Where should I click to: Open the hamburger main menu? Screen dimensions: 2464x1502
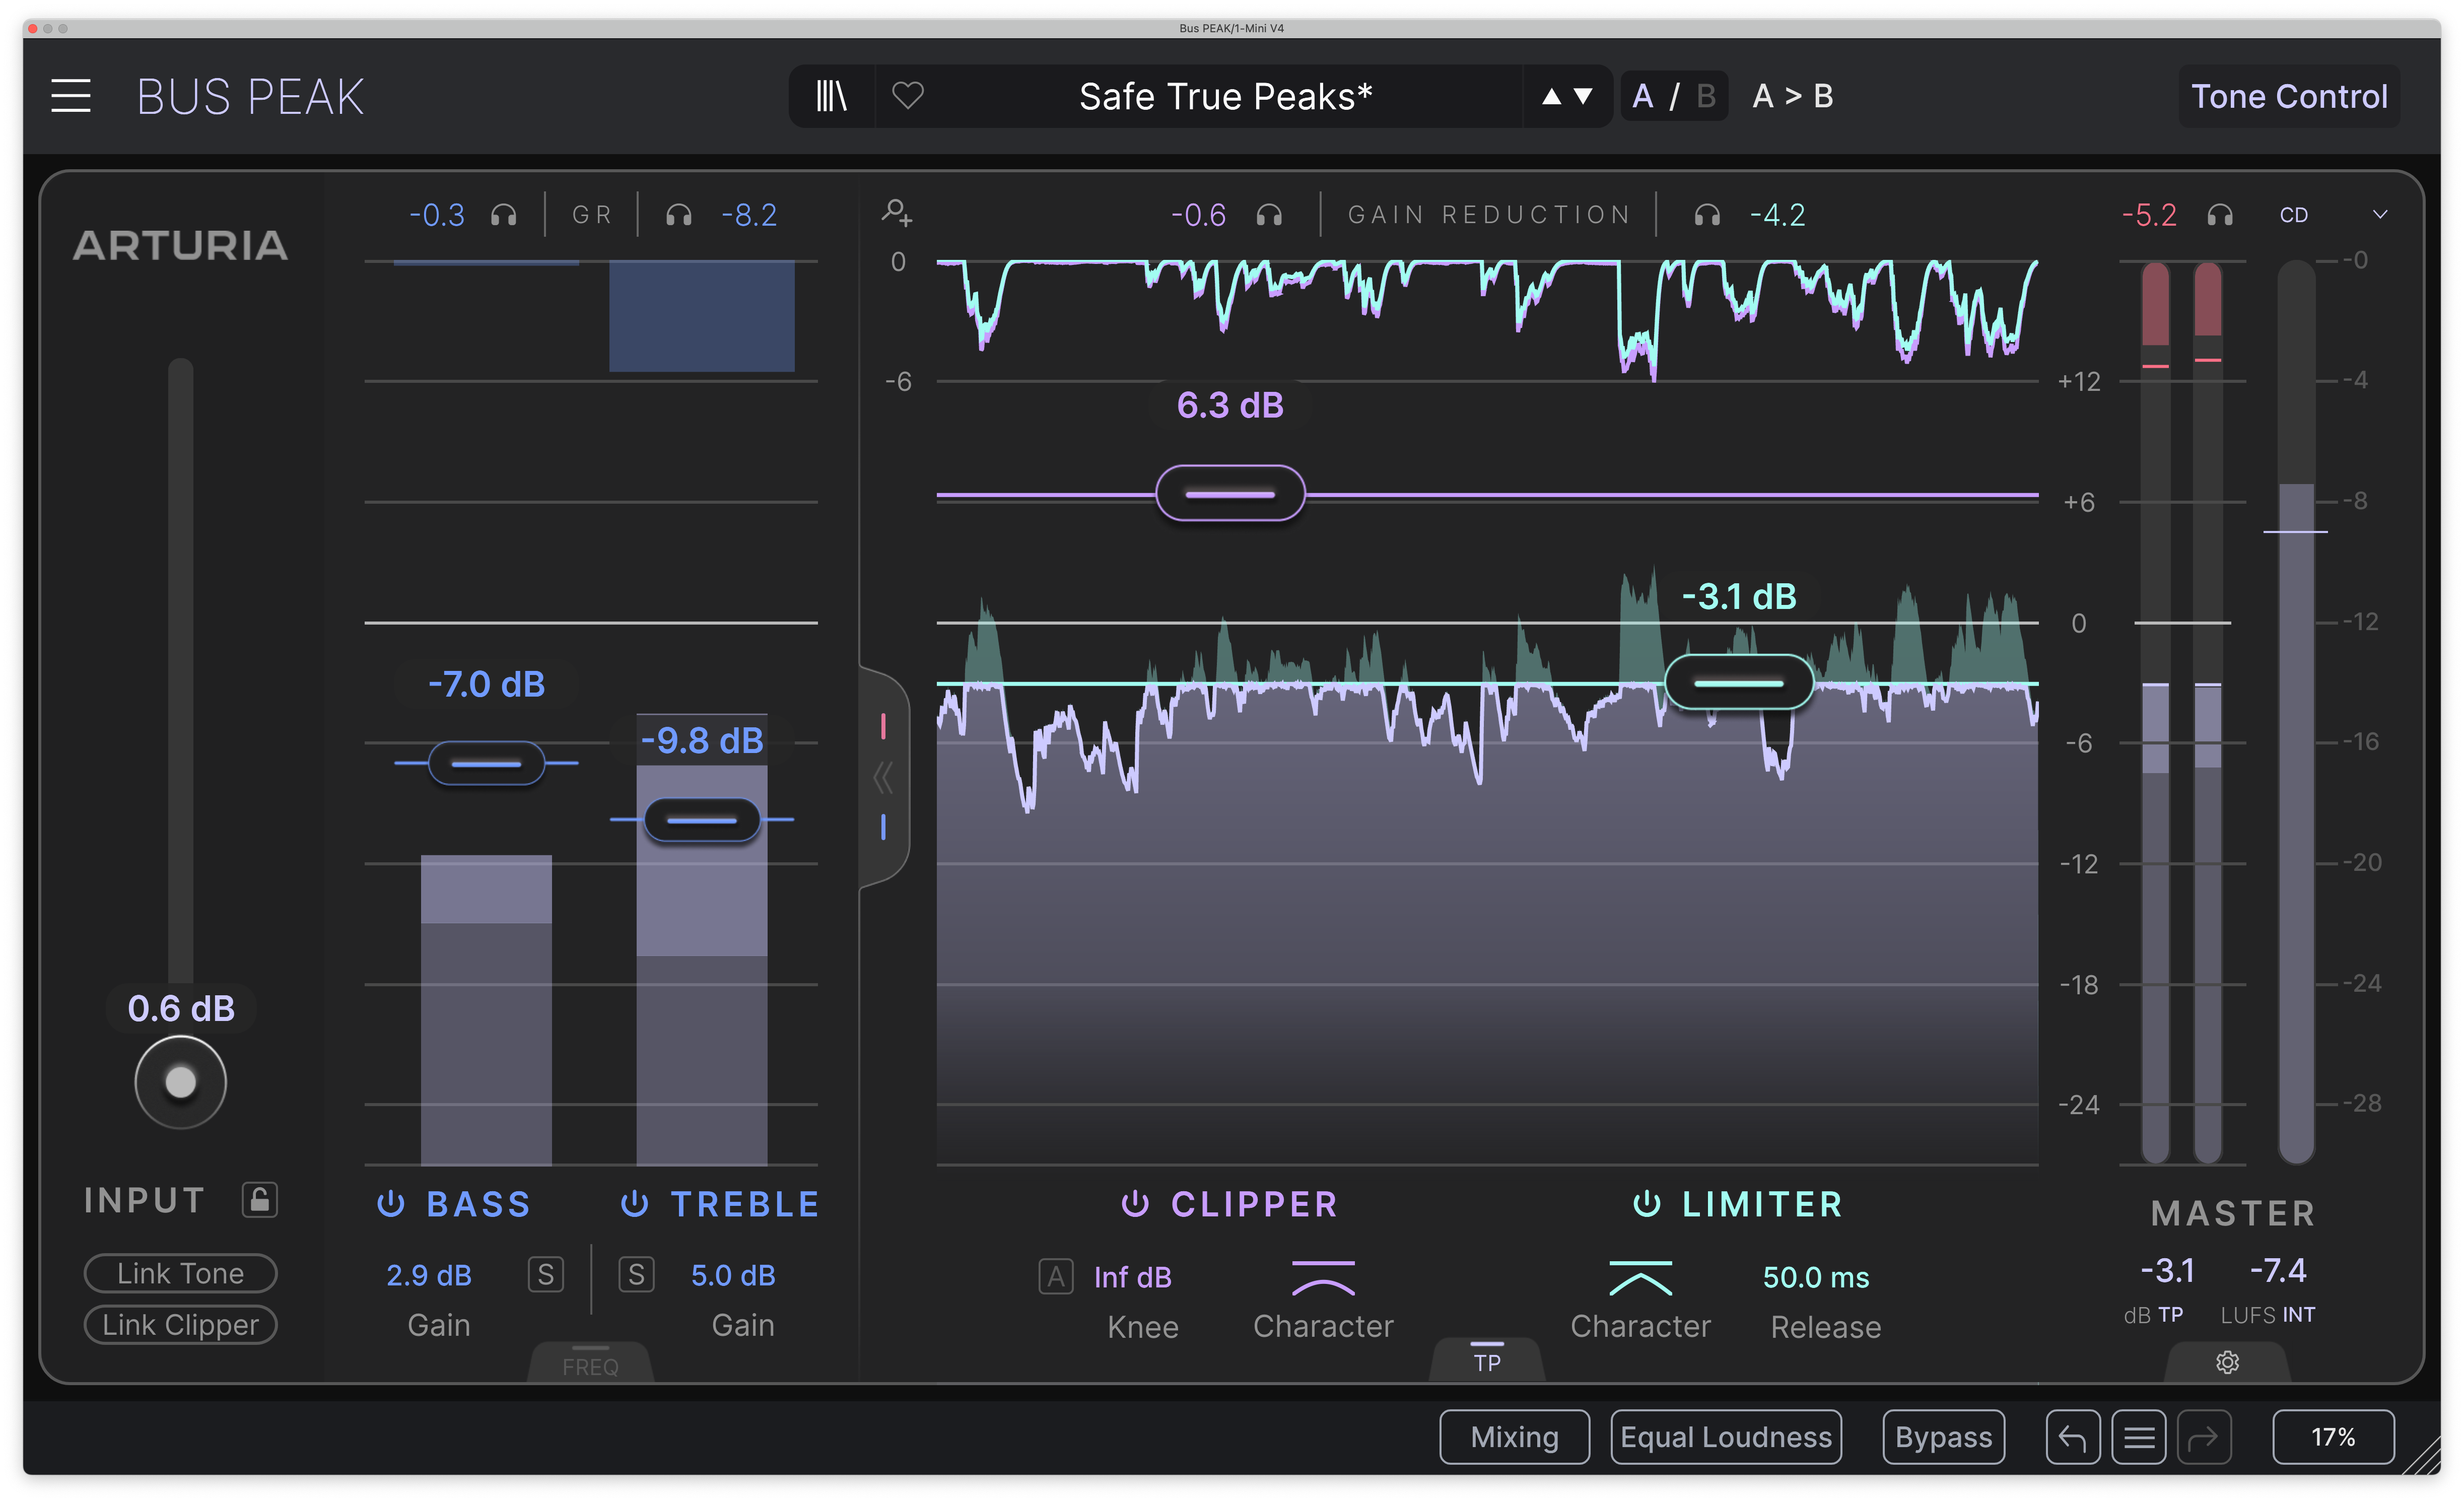pos(71,96)
